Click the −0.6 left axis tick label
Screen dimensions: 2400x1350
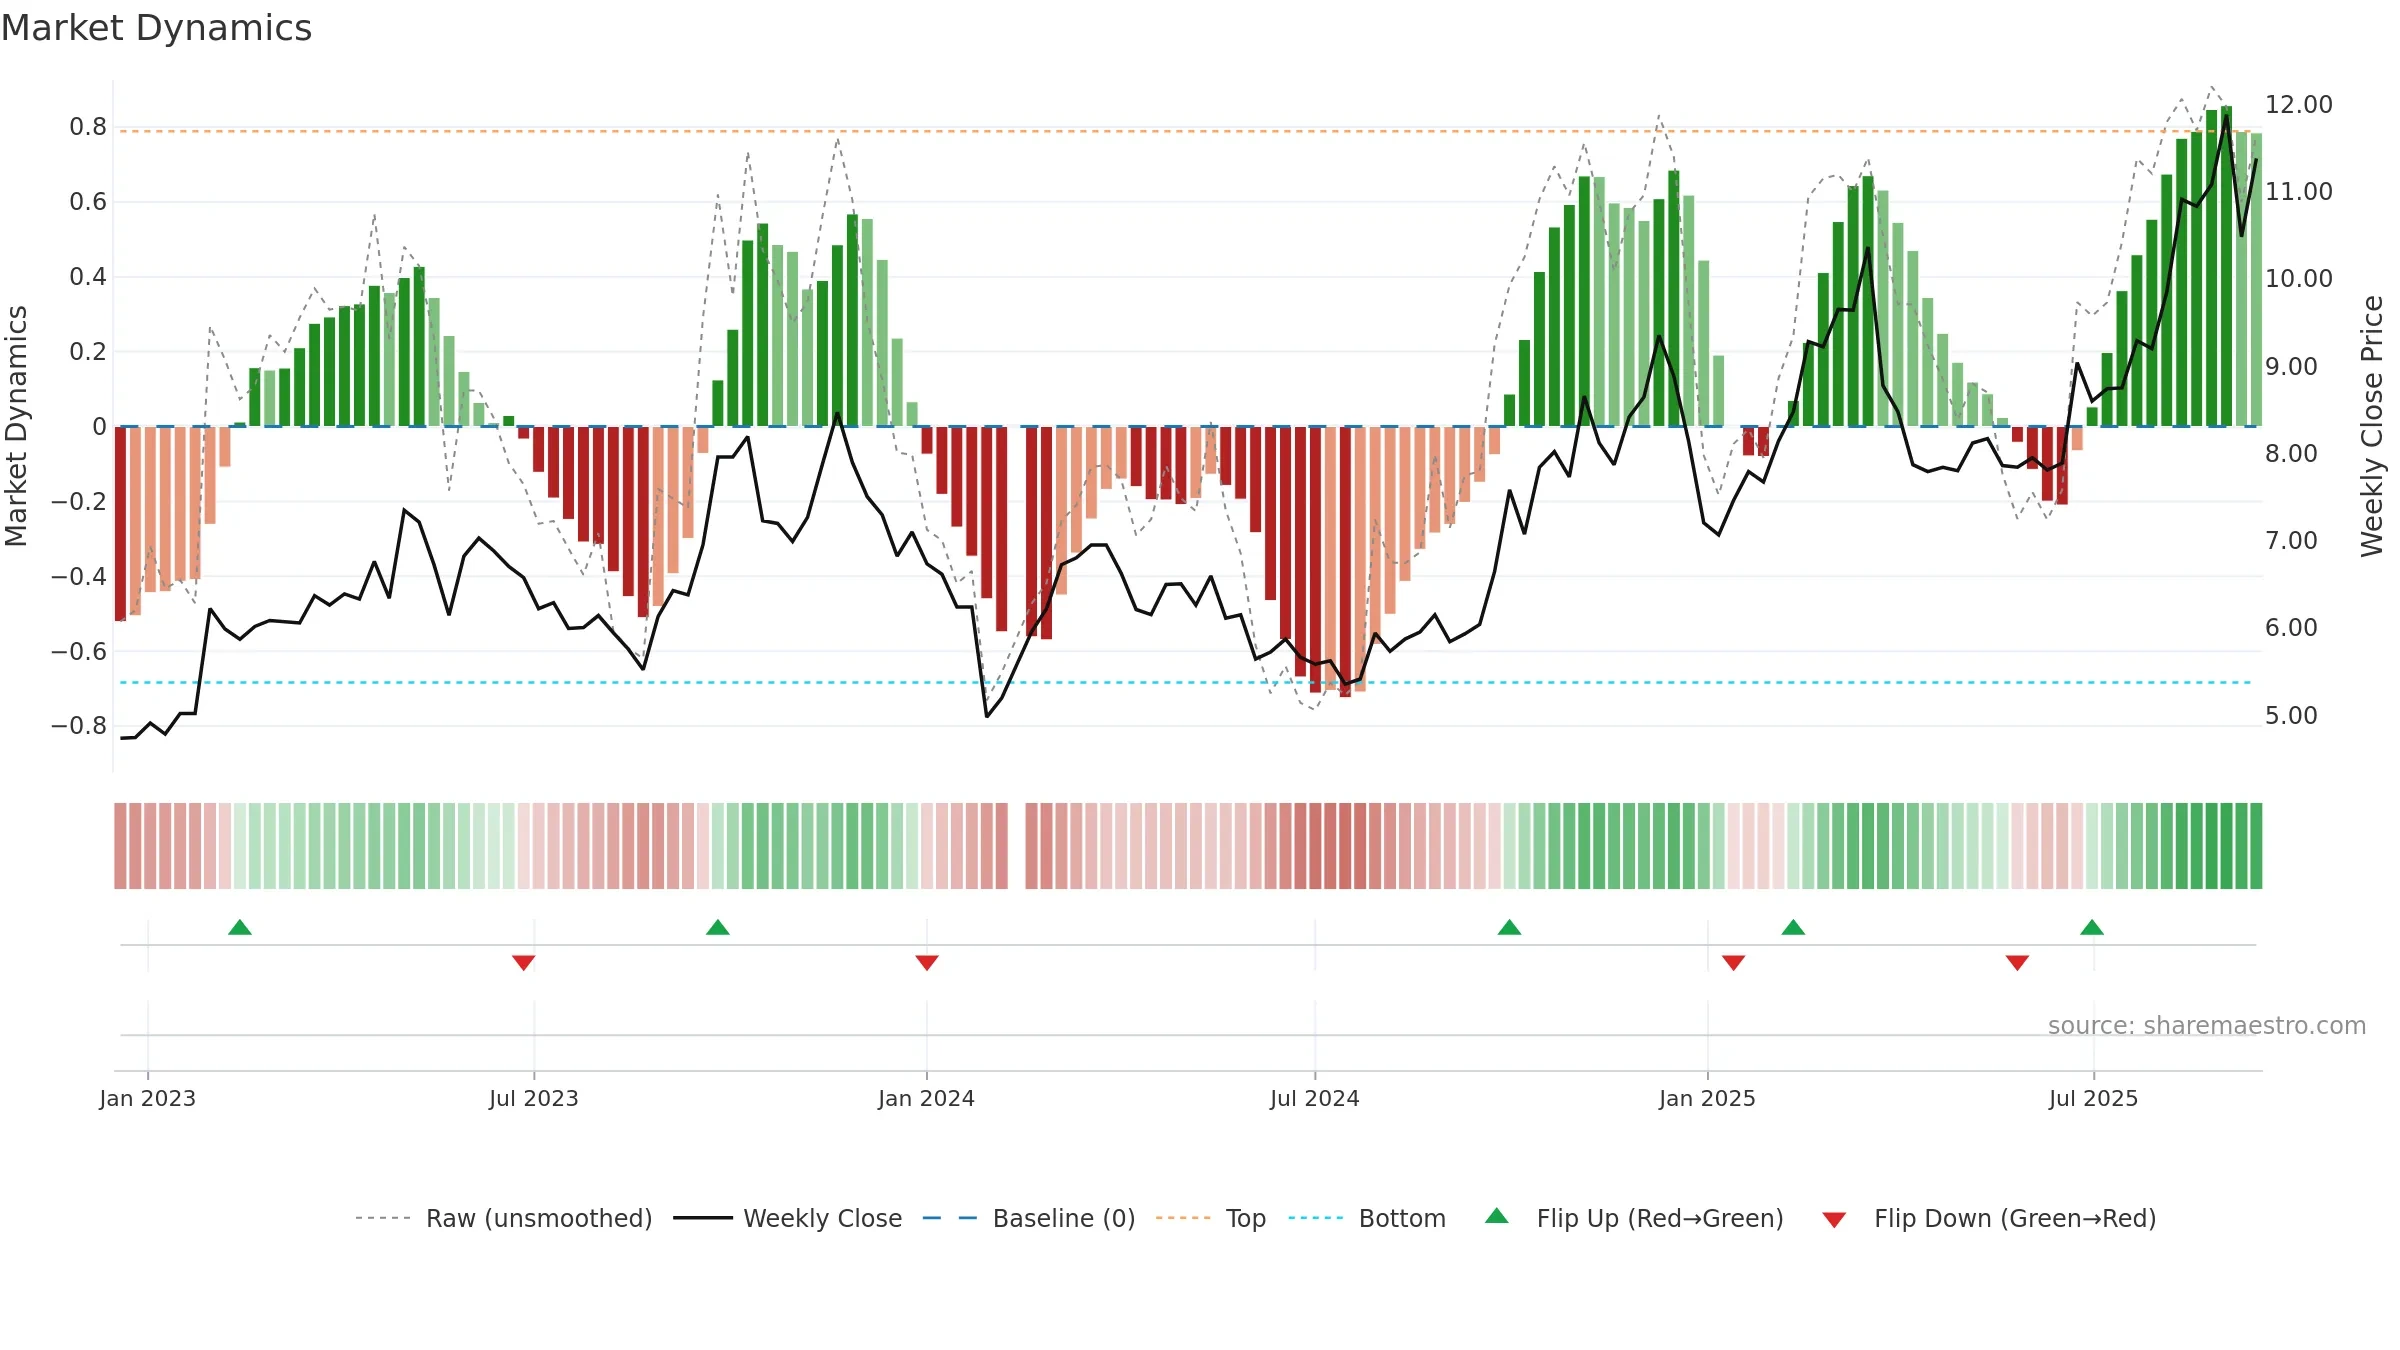79,651
